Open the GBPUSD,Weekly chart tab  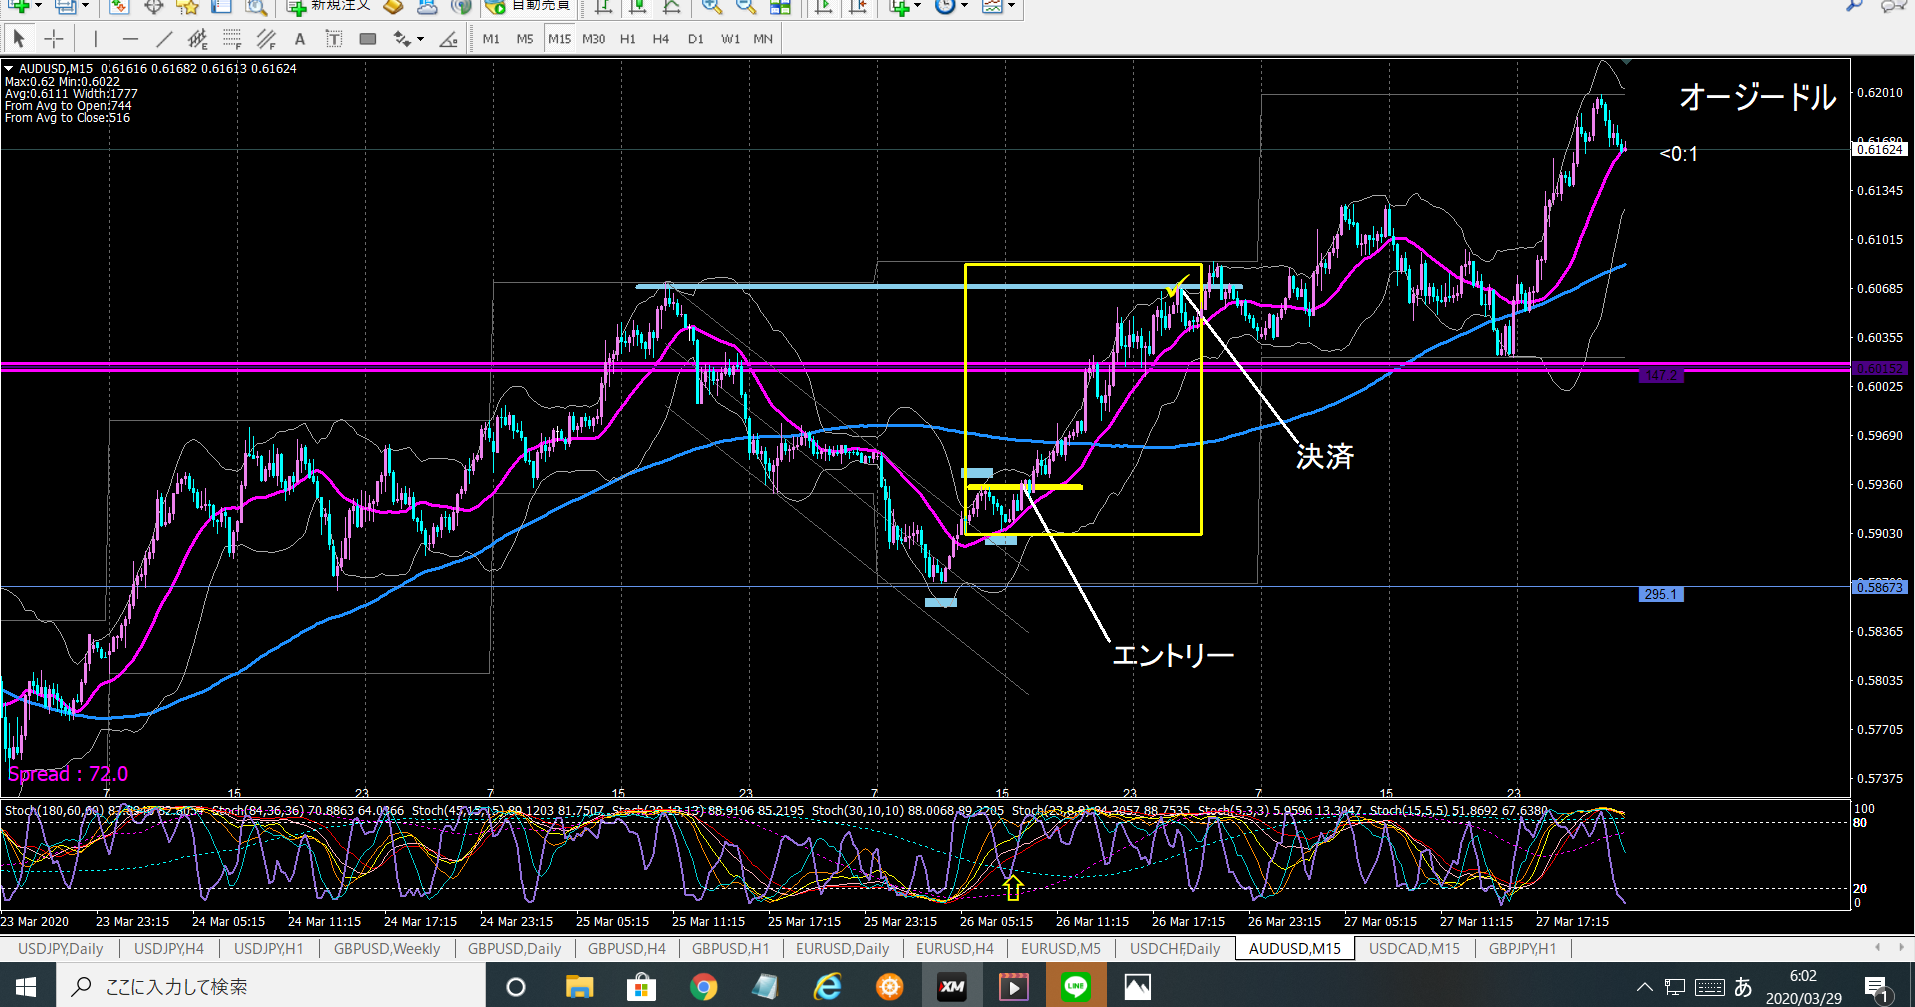click(x=387, y=948)
